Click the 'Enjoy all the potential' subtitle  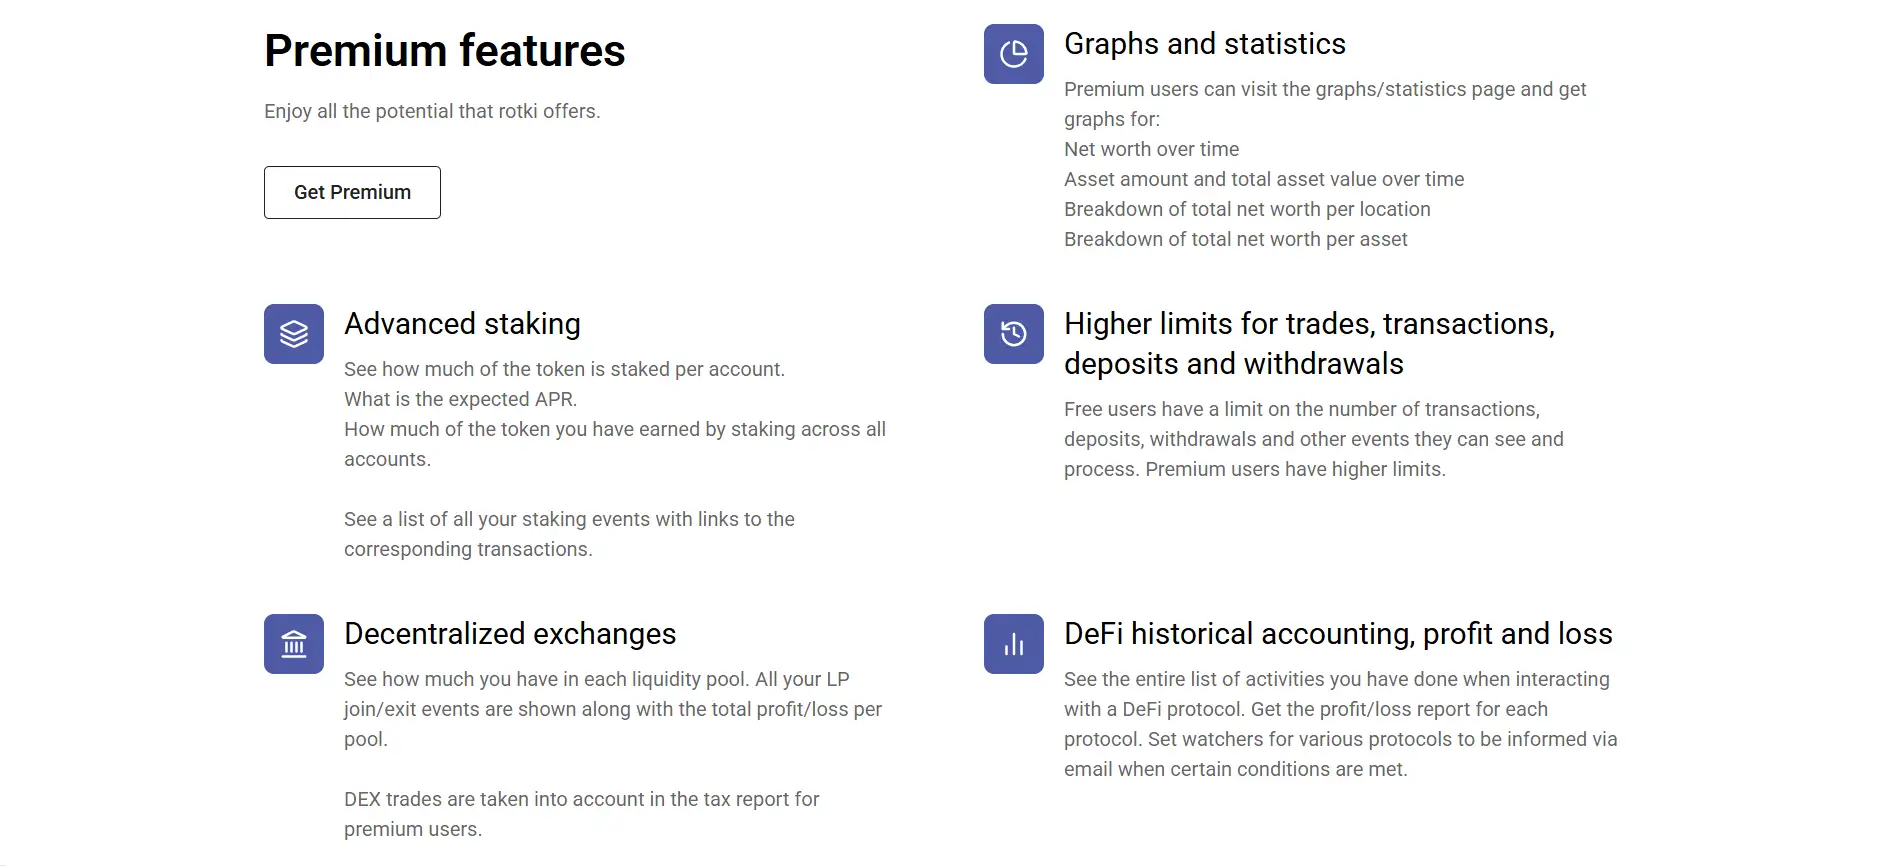point(432,111)
